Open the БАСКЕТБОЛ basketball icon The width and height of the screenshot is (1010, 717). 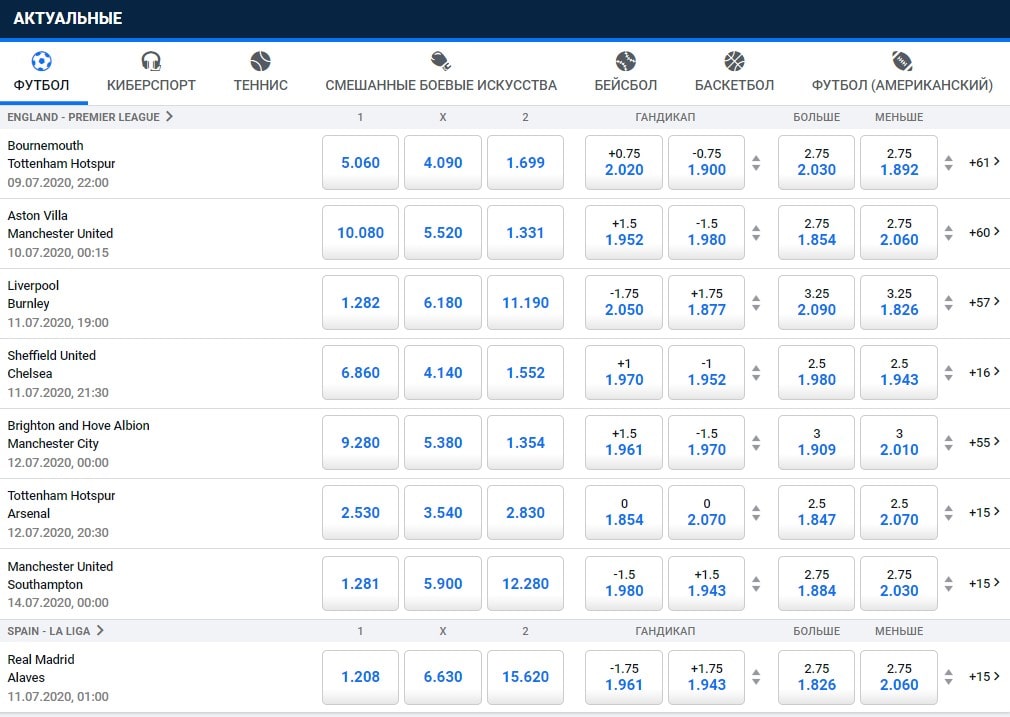coord(734,61)
